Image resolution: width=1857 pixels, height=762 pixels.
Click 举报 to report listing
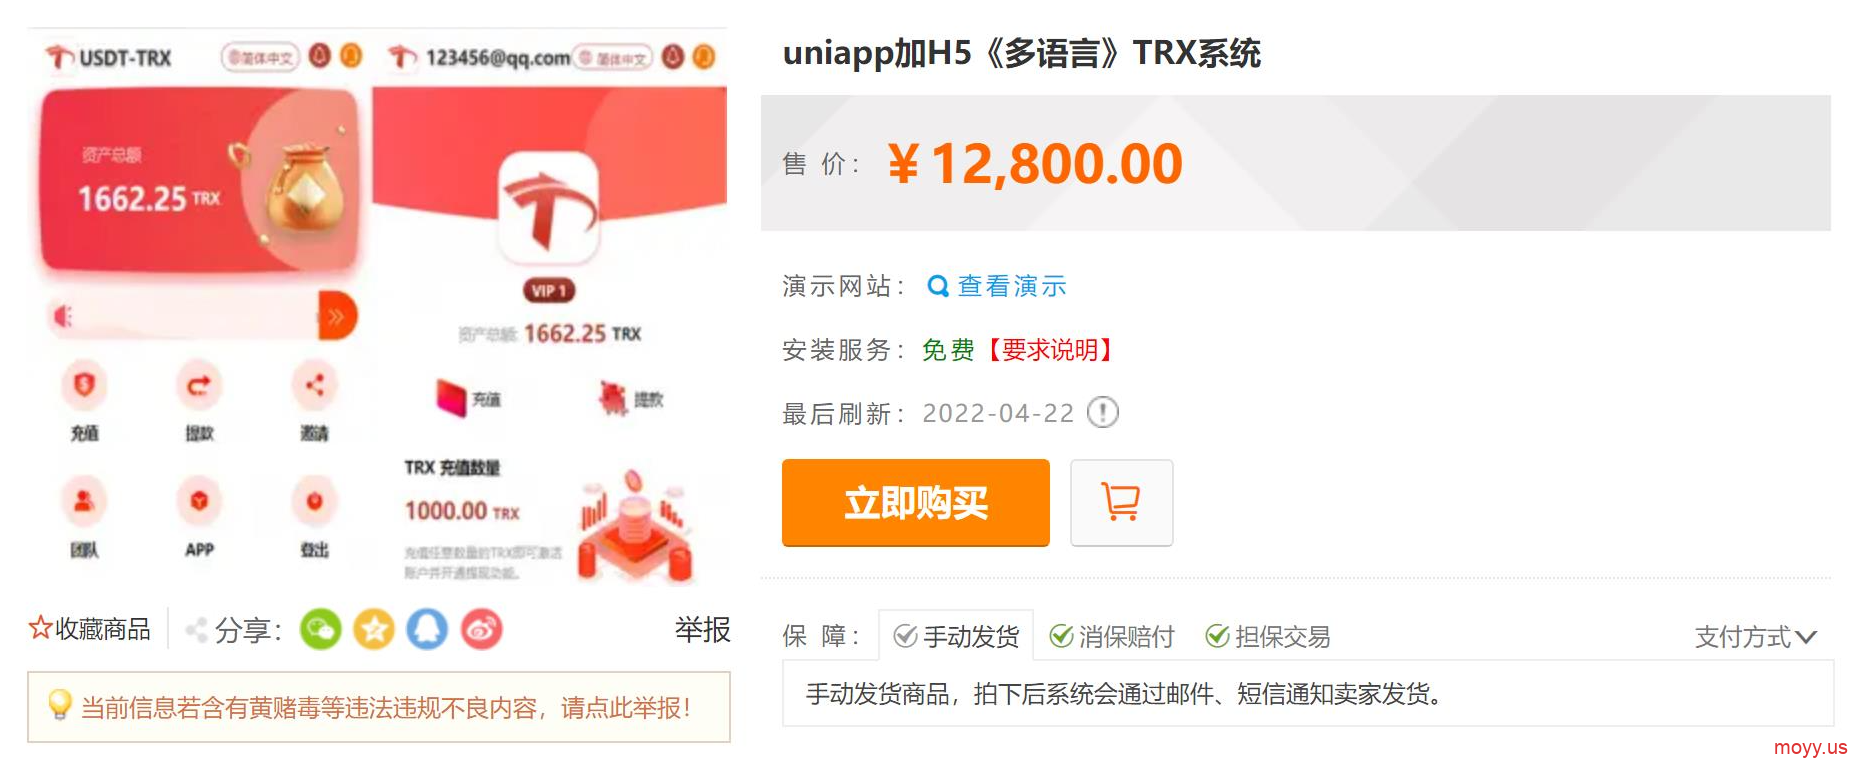click(703, 629)
